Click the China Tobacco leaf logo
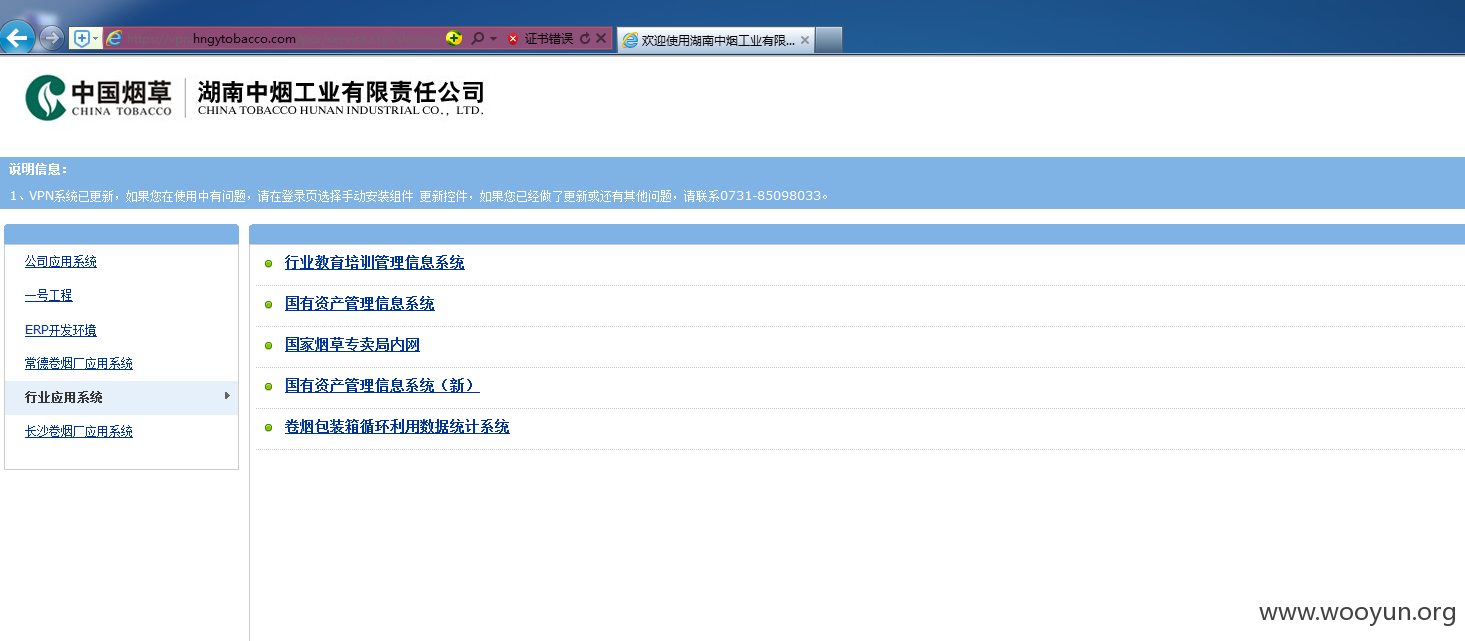Screen dimensions: 1465x641 [46, 97]
